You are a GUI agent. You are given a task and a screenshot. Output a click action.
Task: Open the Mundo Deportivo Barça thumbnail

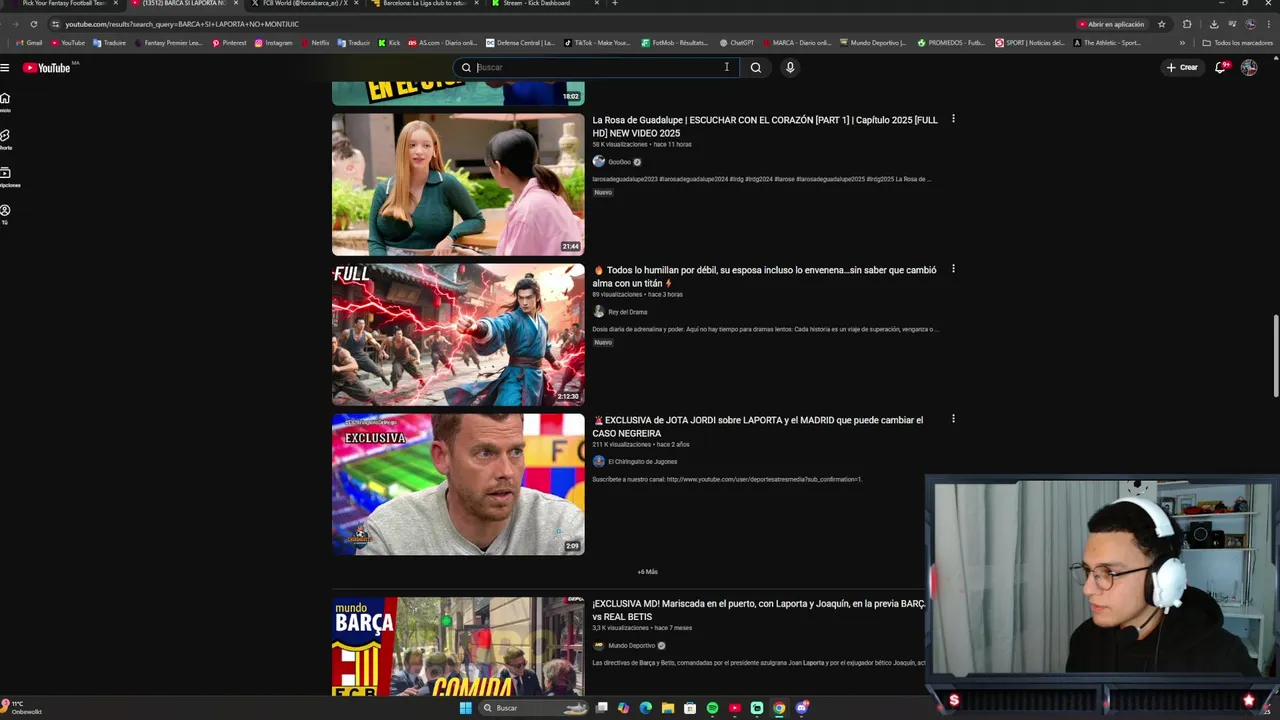coord(458,646)
